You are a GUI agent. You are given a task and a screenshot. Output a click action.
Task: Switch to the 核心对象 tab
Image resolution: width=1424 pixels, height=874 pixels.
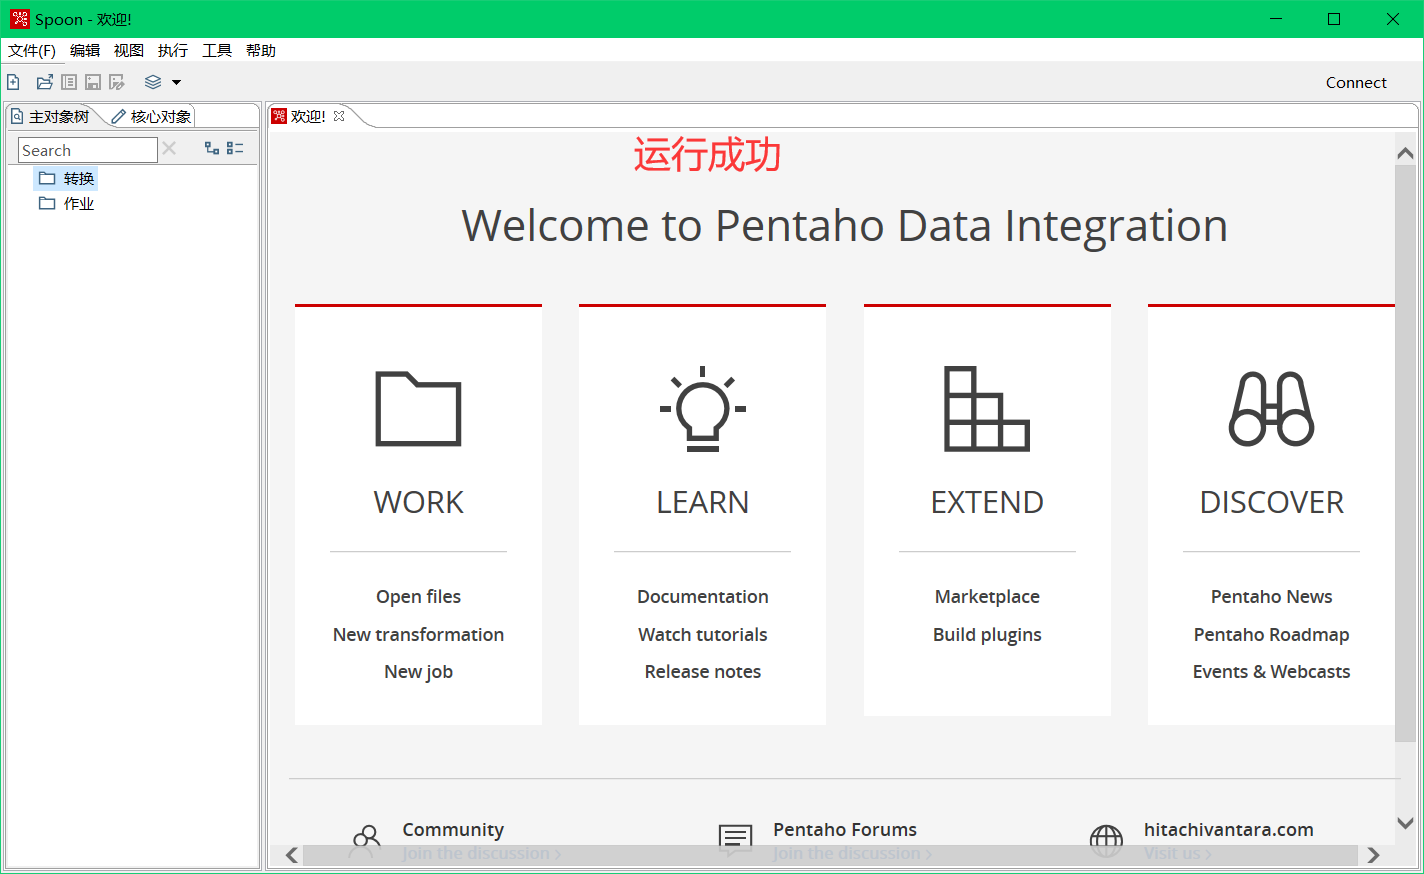pos(151,116)
